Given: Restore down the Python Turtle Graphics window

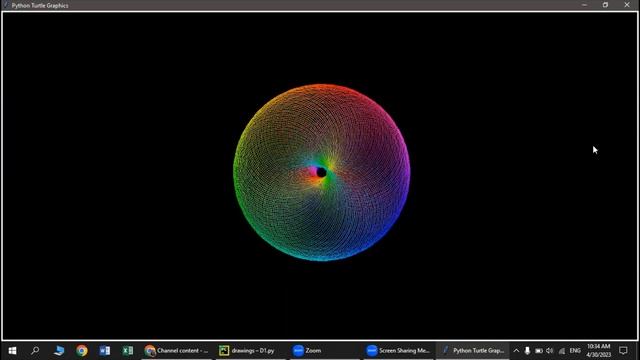Looking at the screenshot, I should tap(605, 5).
